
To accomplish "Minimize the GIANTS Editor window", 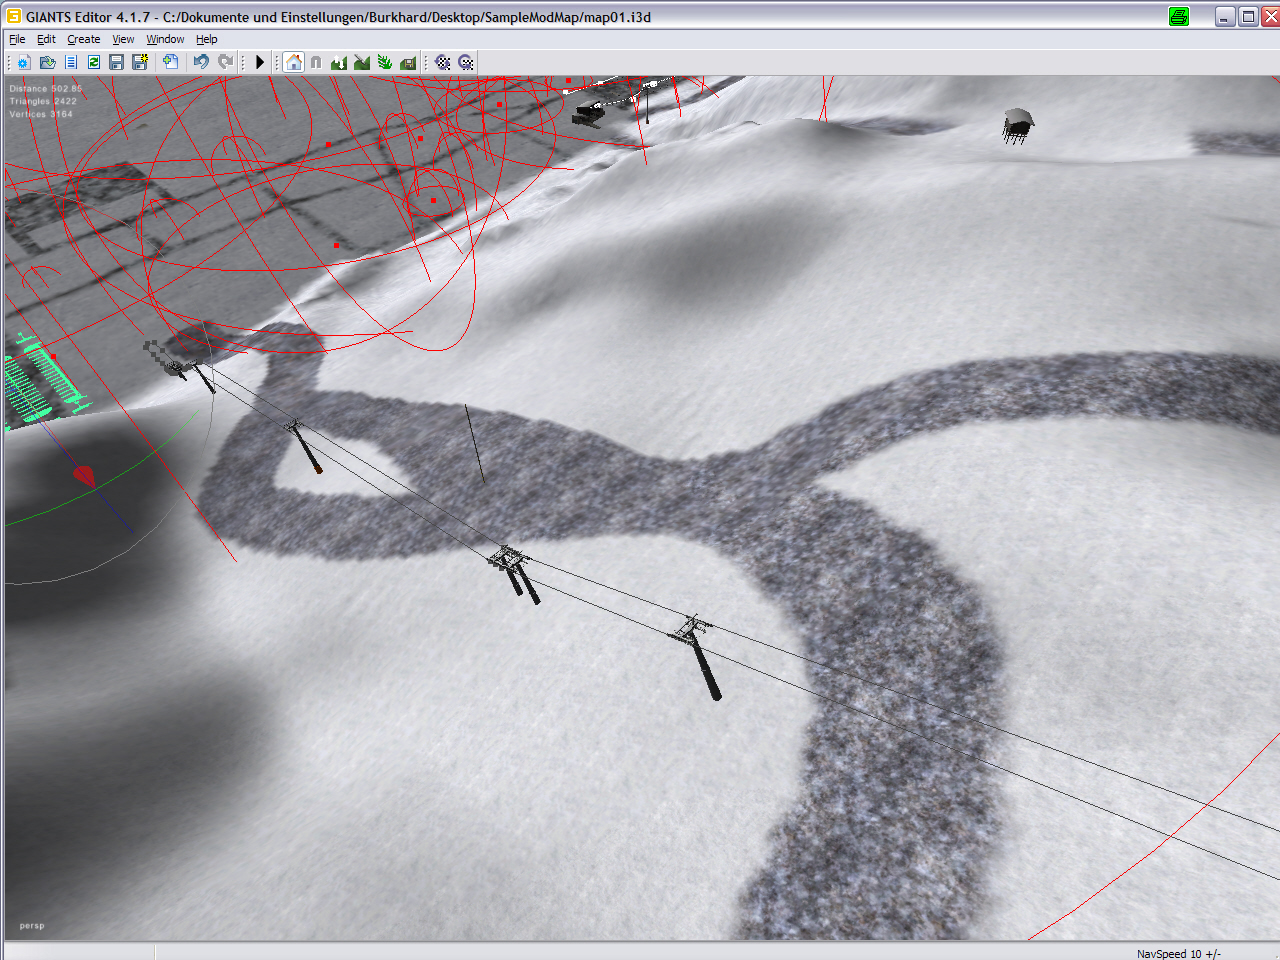I will pos(1225,16).
